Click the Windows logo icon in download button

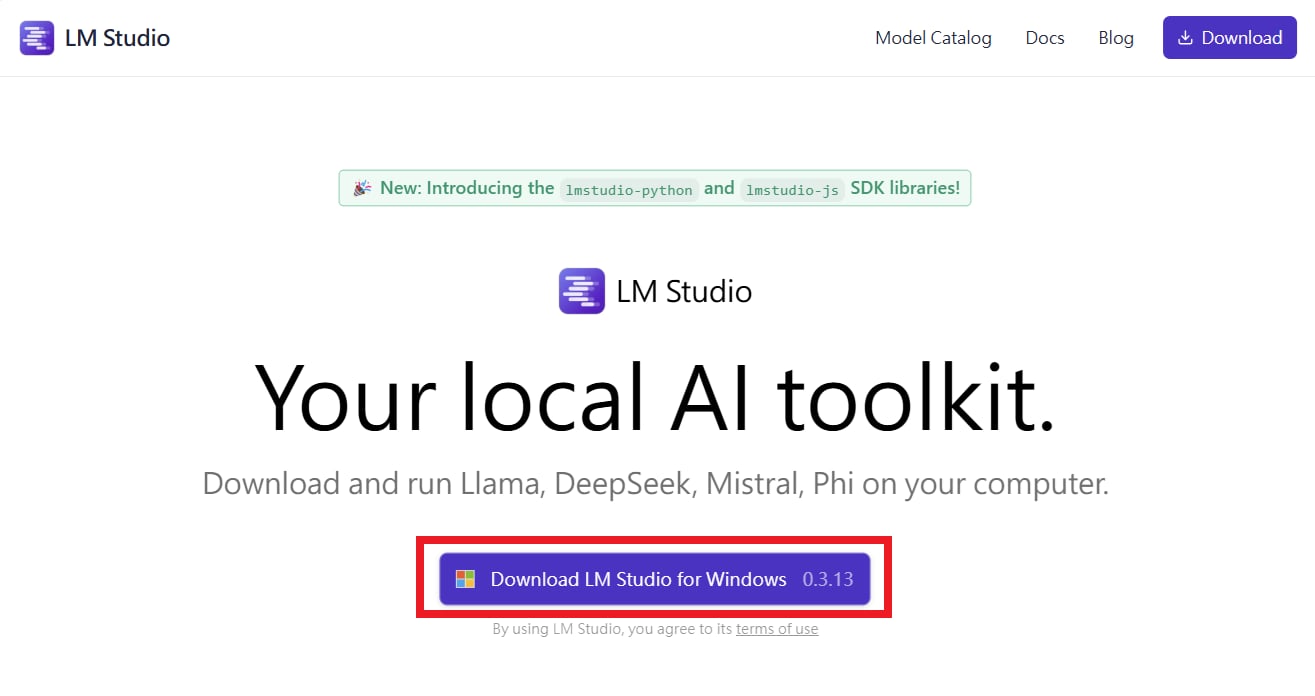tap(465, 579)
